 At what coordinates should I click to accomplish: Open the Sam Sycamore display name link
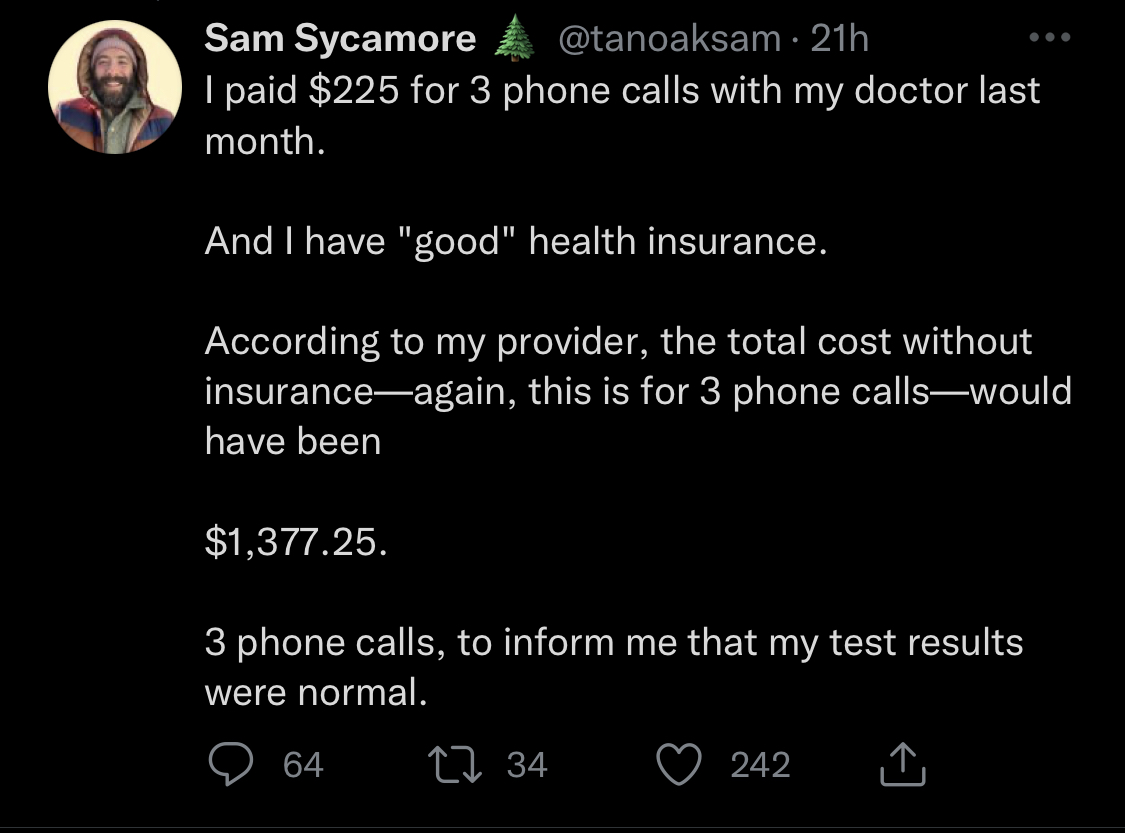340,39
